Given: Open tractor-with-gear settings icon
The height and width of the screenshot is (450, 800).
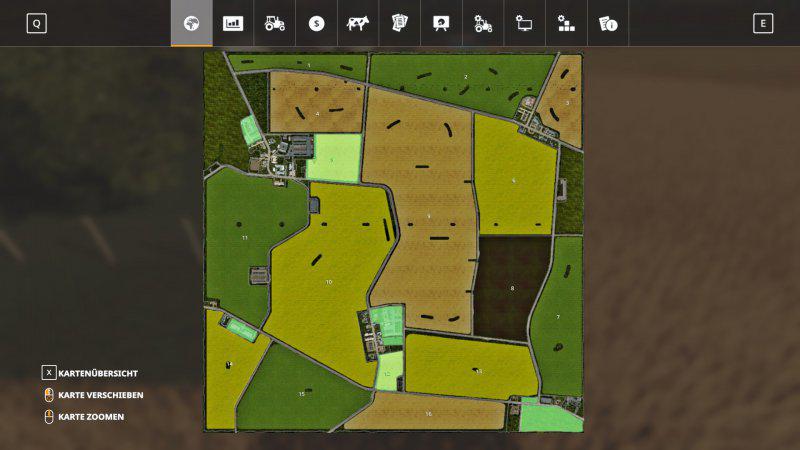Looking at the screenshot, I should coord(483,23).
